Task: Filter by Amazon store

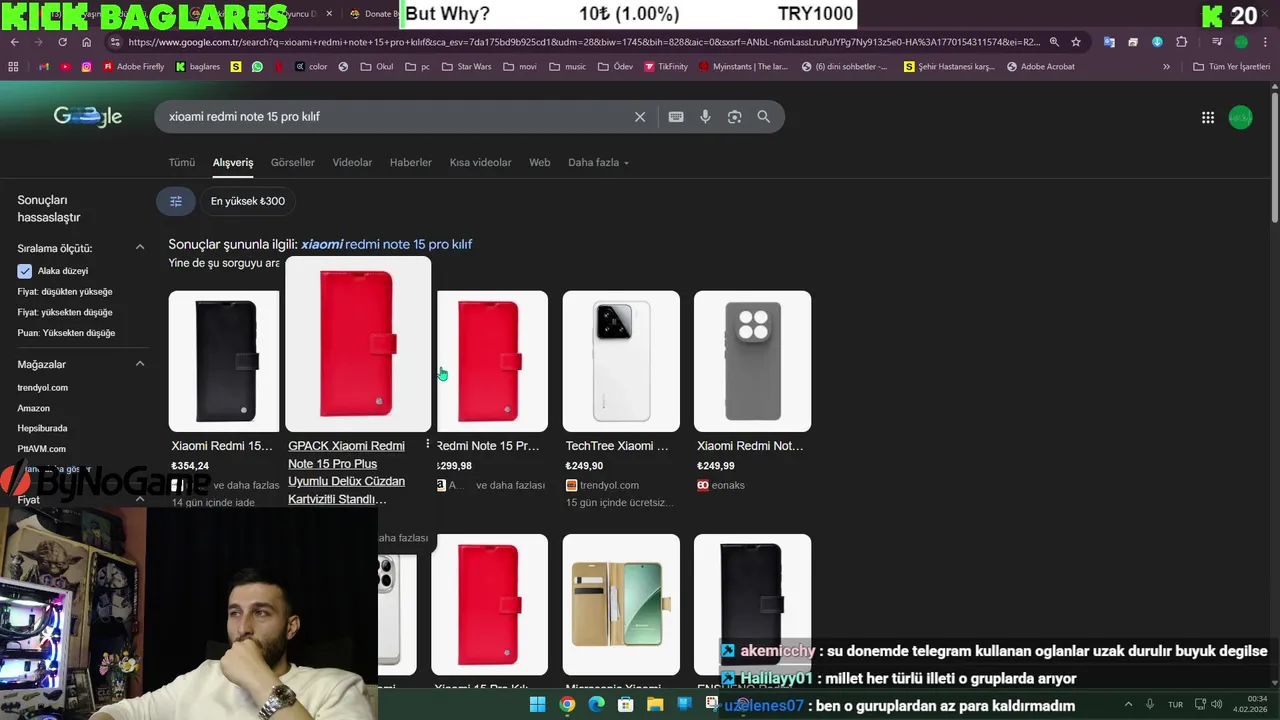Action: (33, 408)
